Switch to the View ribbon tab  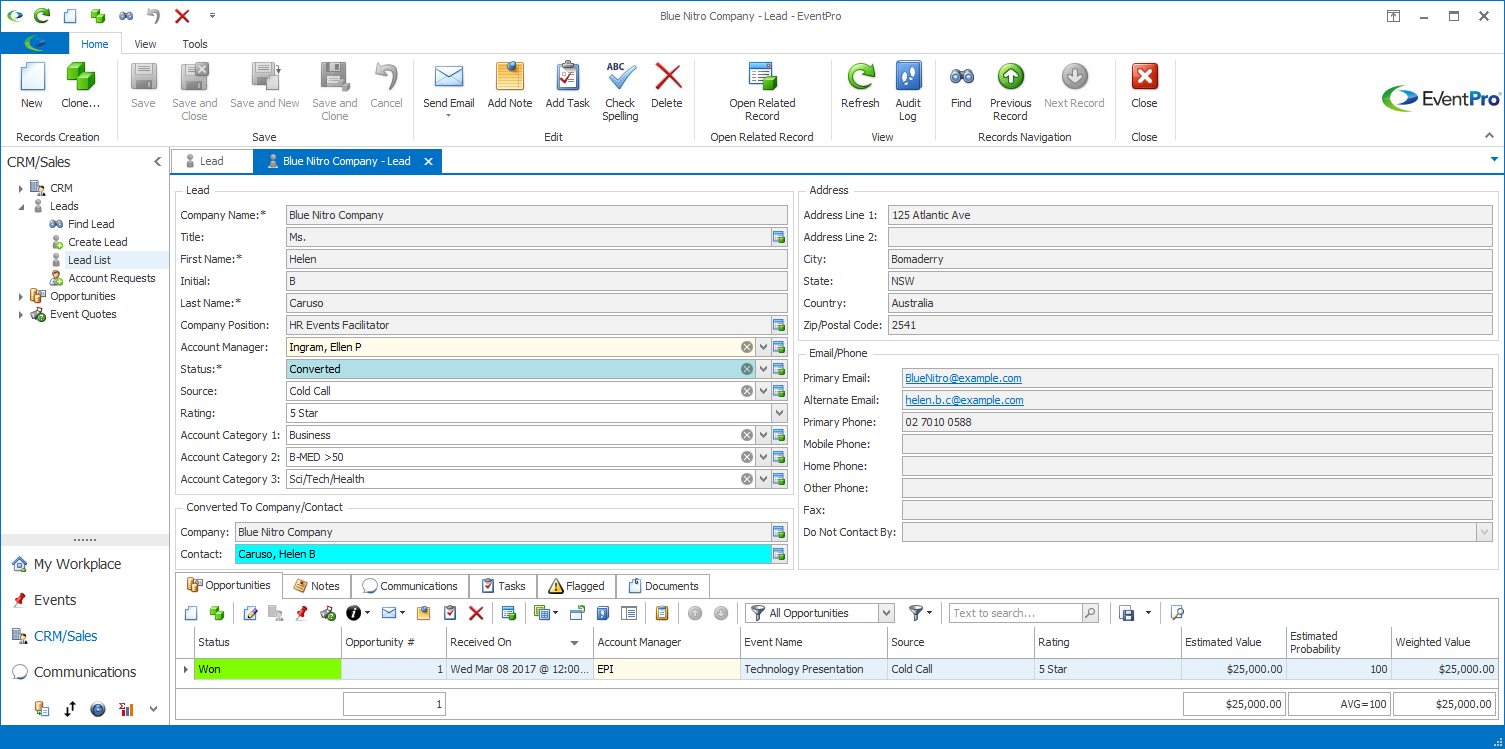pyautogui.click(x=145, y=44)
